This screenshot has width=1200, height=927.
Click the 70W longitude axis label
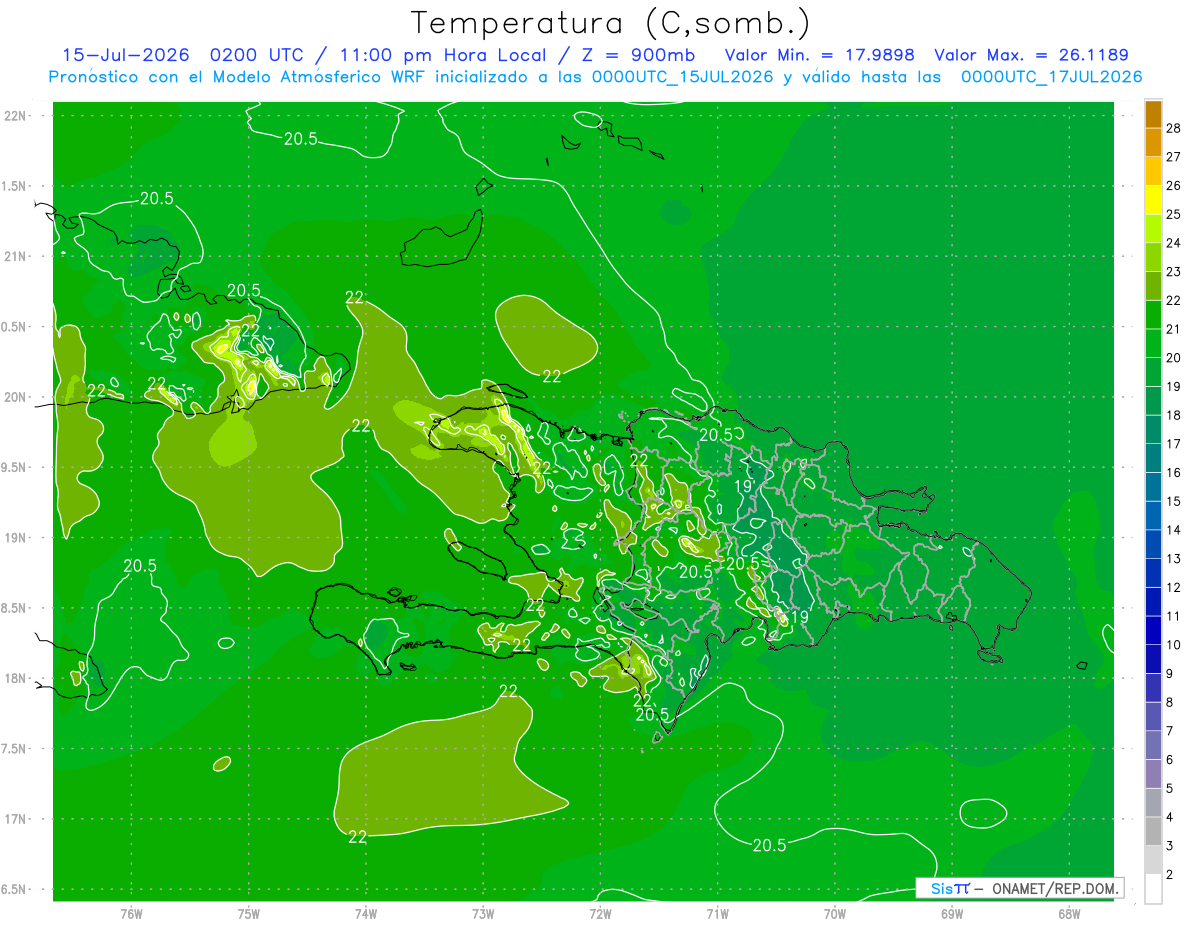(834, 913)
